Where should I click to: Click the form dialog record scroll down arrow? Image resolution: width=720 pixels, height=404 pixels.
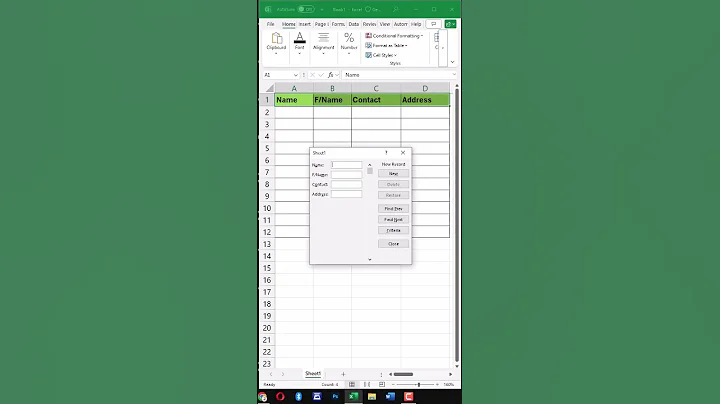tap(370, 259)
